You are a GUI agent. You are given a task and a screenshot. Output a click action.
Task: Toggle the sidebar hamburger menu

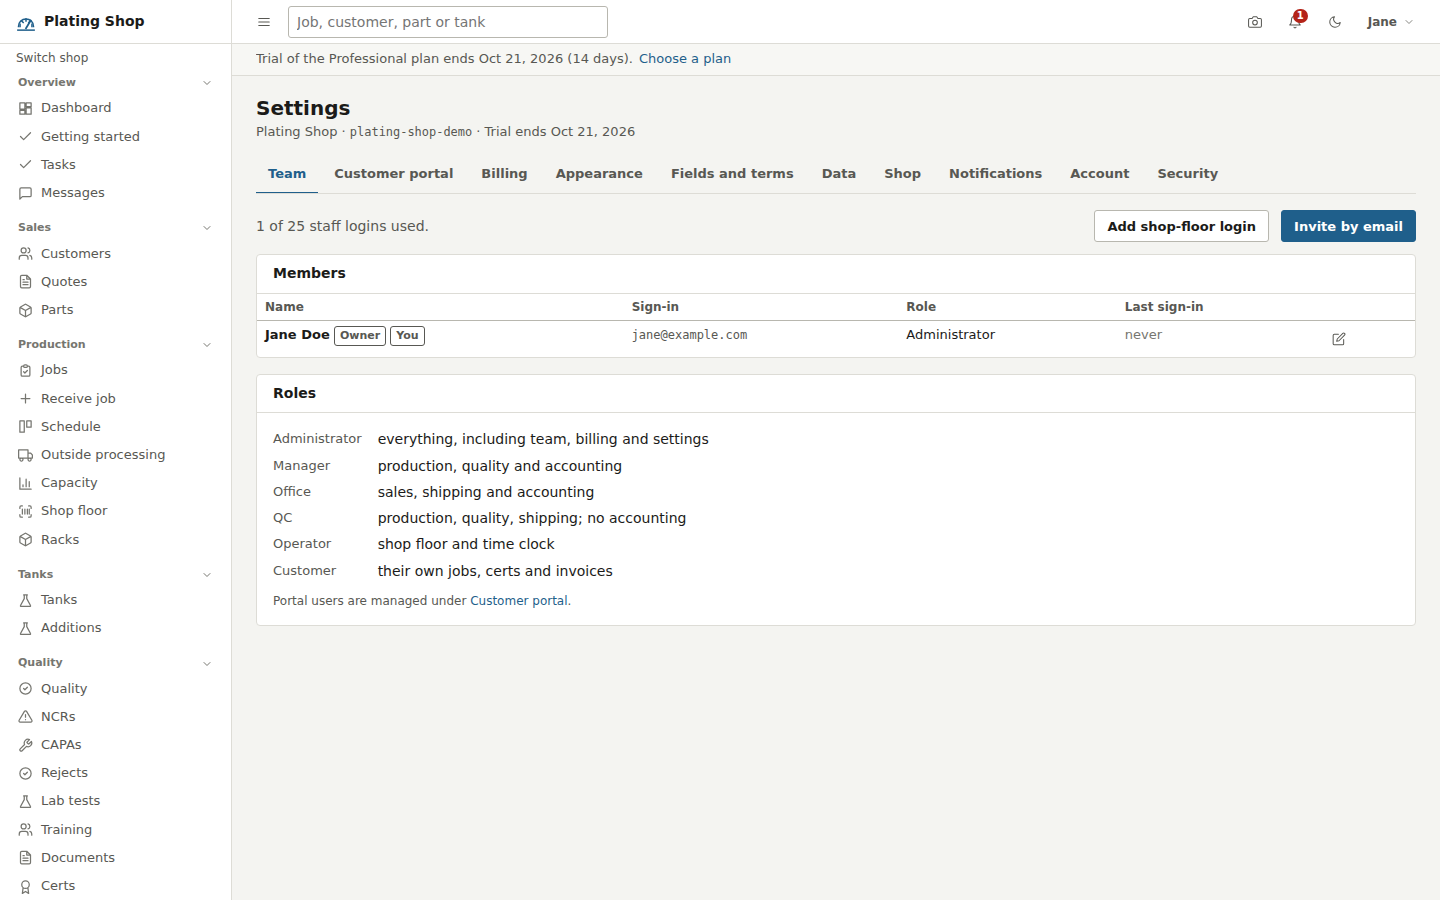coord(264,22)
